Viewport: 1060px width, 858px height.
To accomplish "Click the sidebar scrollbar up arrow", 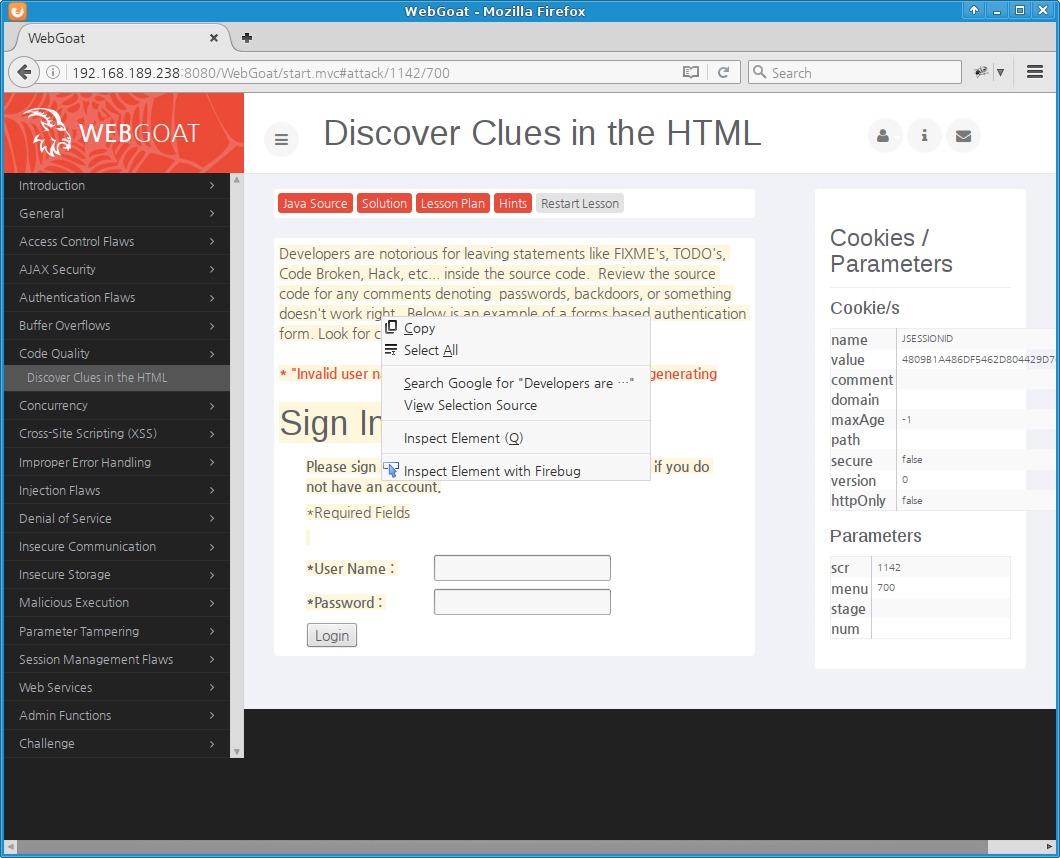I will pyautogui.click(x=237, y=180).
